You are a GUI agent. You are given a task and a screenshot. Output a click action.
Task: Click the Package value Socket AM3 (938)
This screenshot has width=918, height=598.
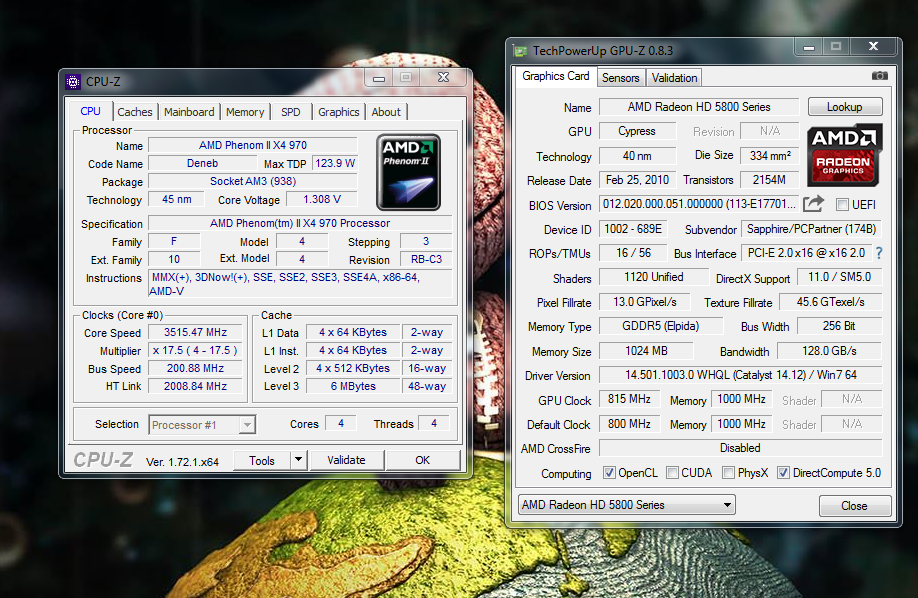[x=253, y=182]
